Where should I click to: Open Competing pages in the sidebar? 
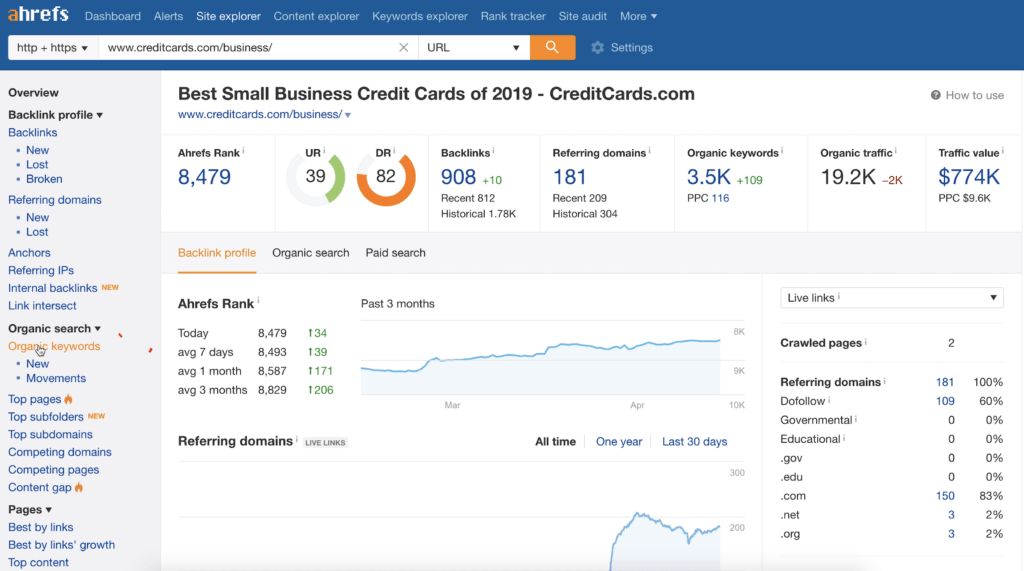coord(54,469)
